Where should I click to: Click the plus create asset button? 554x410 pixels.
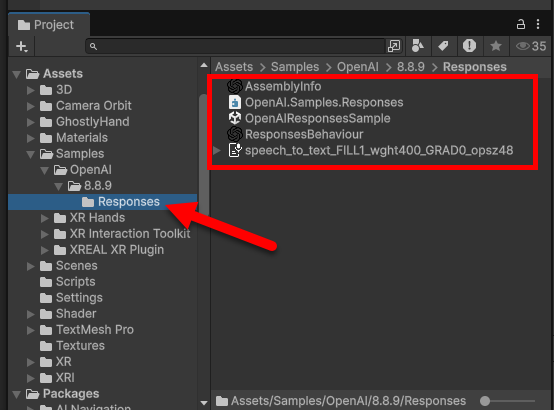[22, 46]
